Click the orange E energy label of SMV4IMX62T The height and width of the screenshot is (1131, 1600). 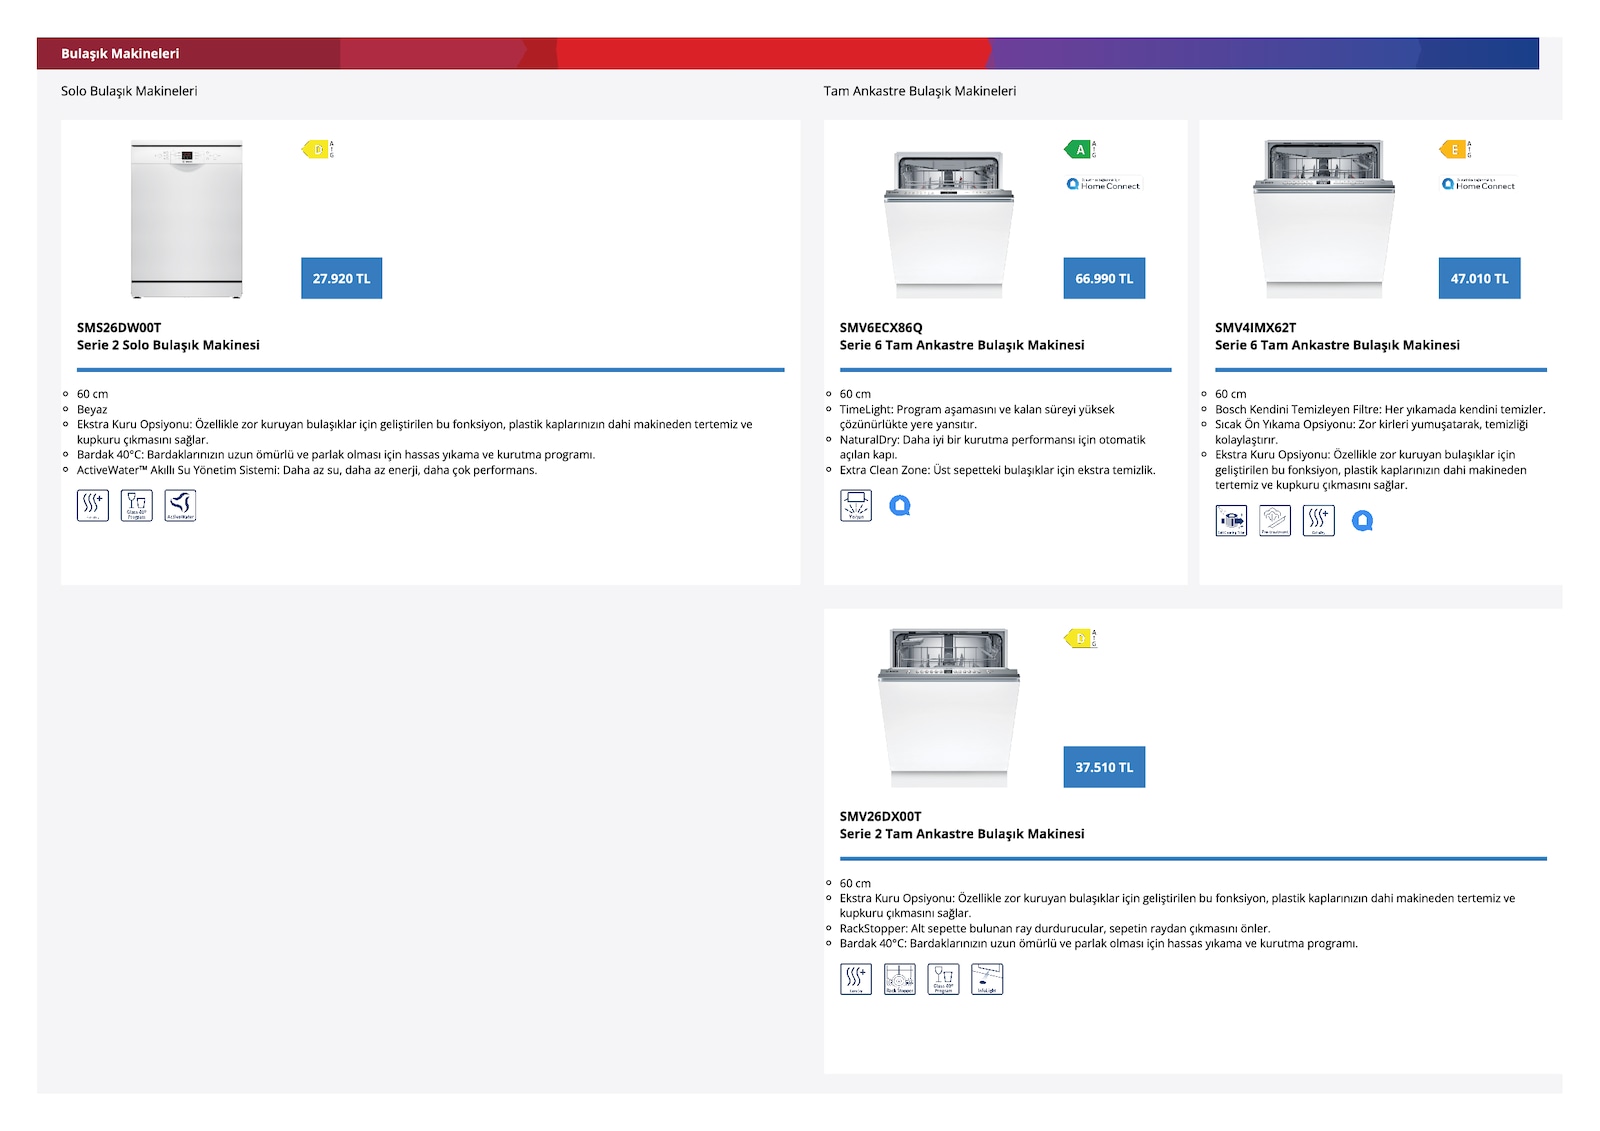tap(1455, 149)
